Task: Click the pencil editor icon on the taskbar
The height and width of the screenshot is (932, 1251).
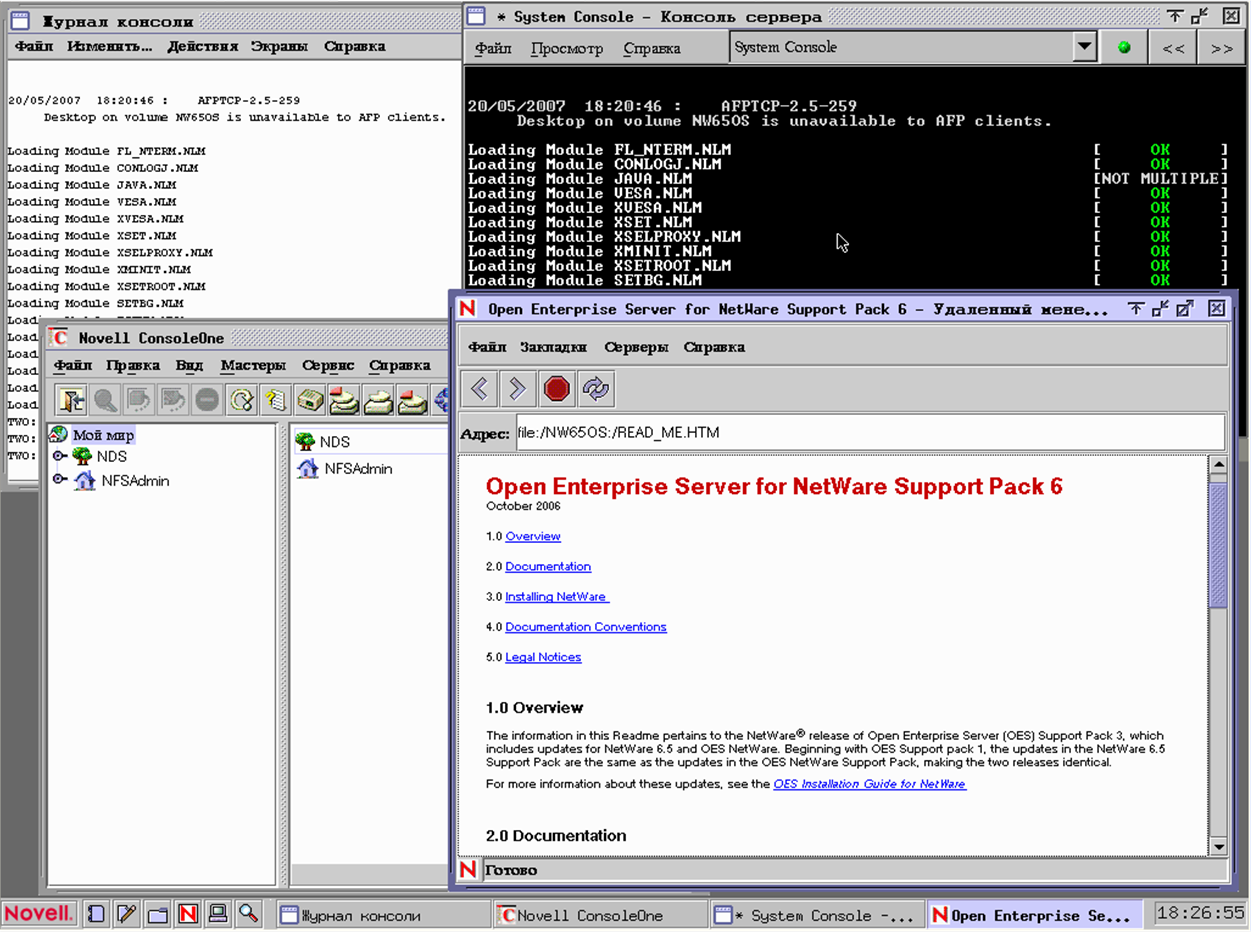Action: point(126,913)
